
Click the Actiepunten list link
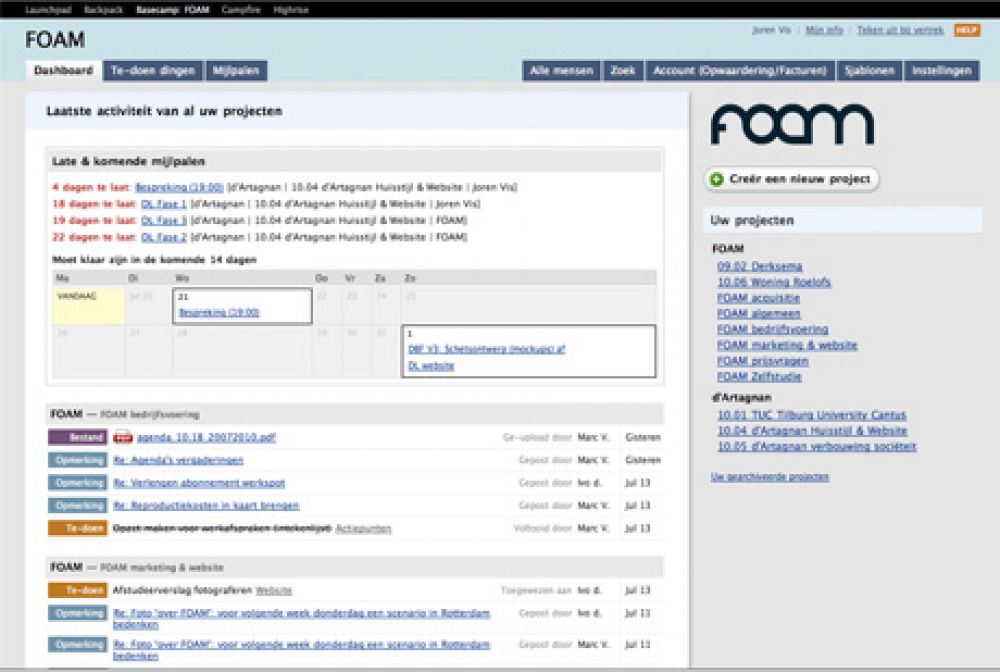coord(364,528)
